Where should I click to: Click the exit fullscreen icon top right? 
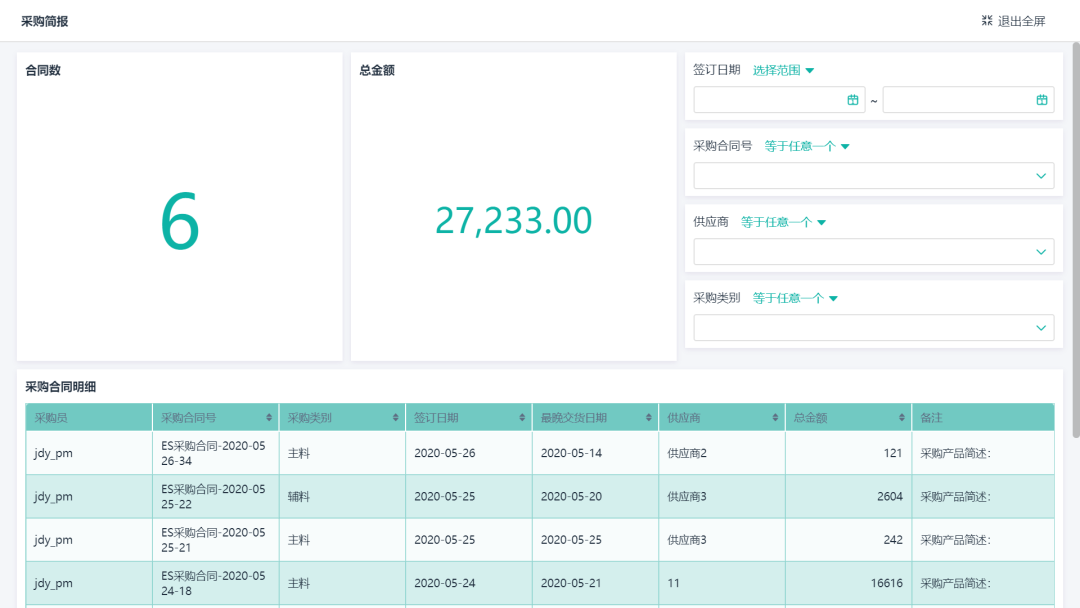tap(985, 20)
